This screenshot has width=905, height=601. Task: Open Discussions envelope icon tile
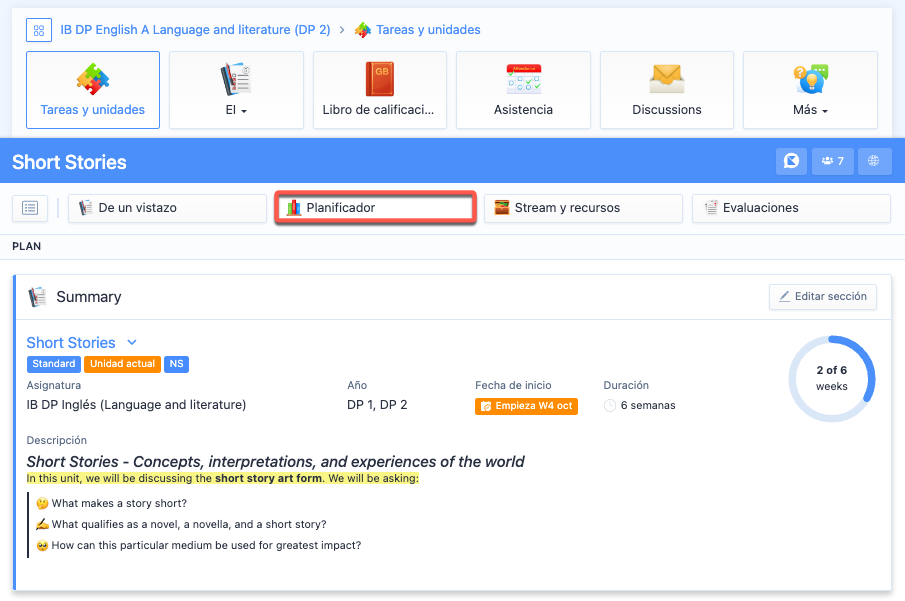pyautogui.click(x=666, y=90)
